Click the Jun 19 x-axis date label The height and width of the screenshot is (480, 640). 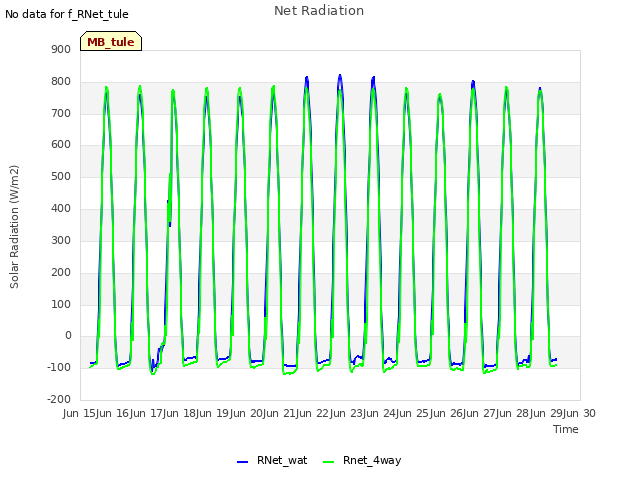pos(213,413)
